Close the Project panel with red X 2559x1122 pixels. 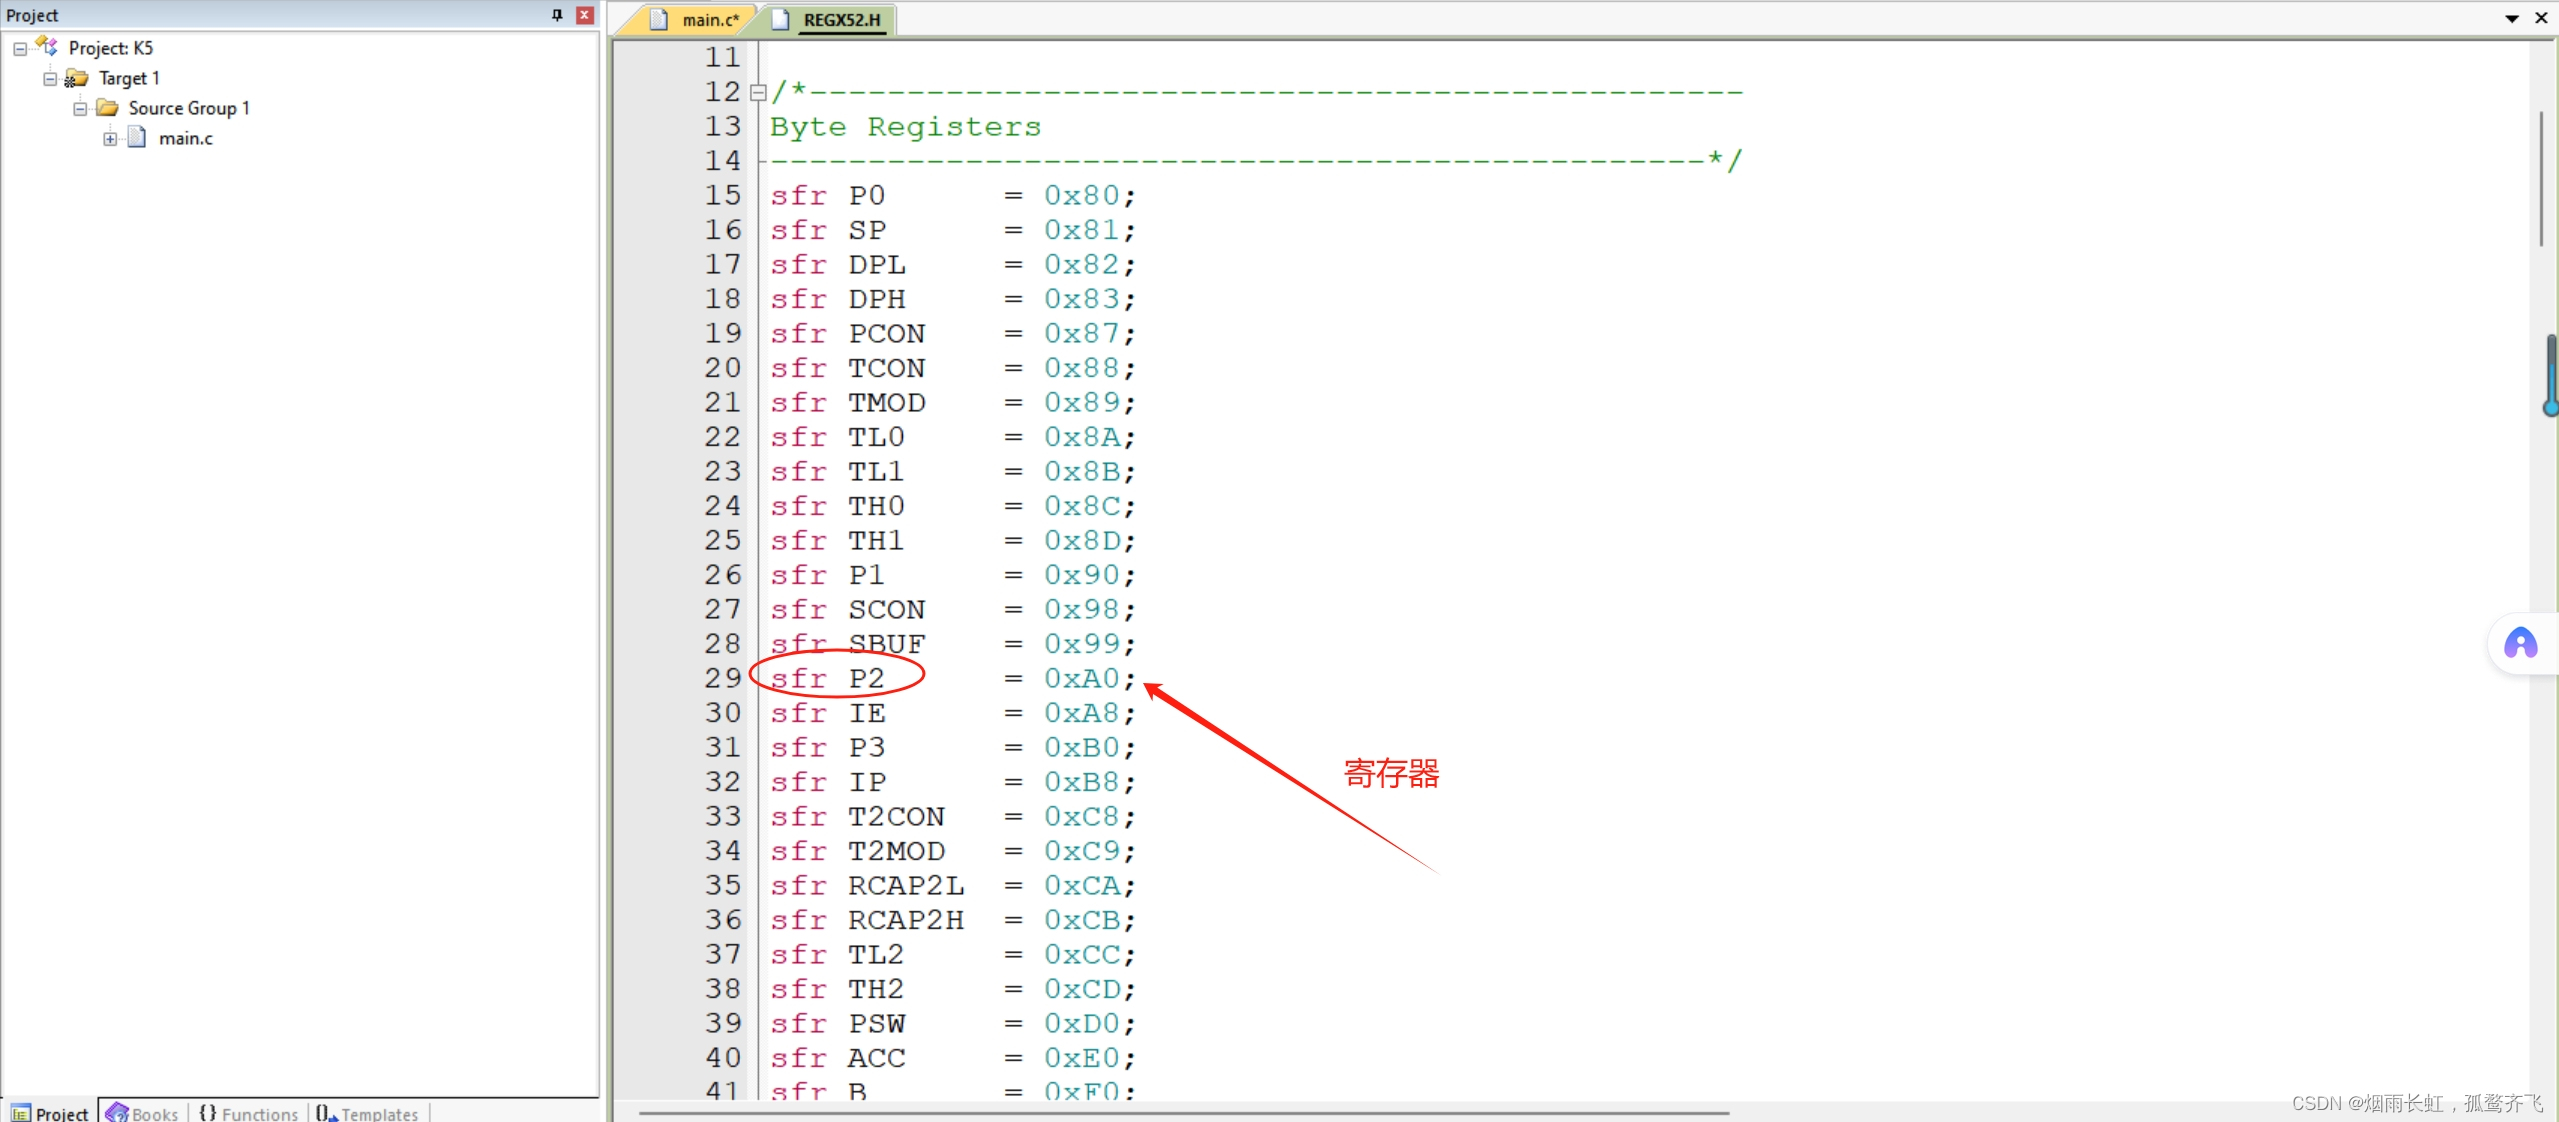(585, 15)
